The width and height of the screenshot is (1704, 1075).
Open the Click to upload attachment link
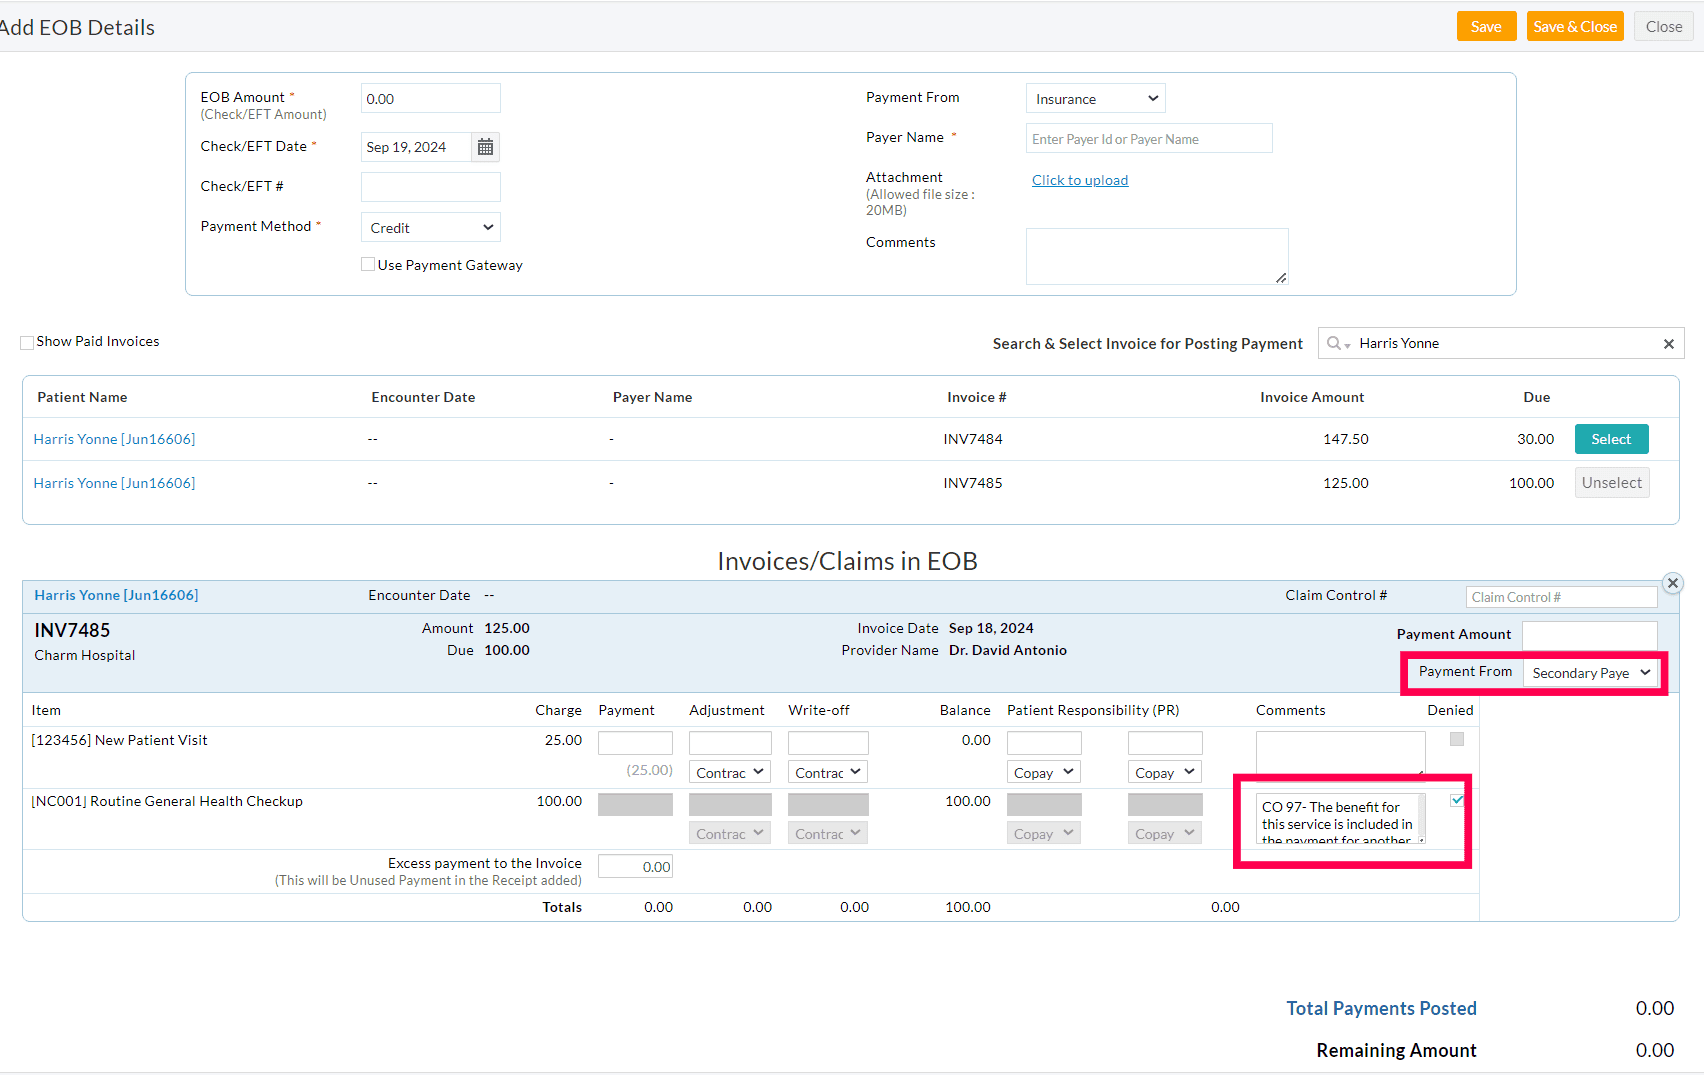coord(1080,180)
